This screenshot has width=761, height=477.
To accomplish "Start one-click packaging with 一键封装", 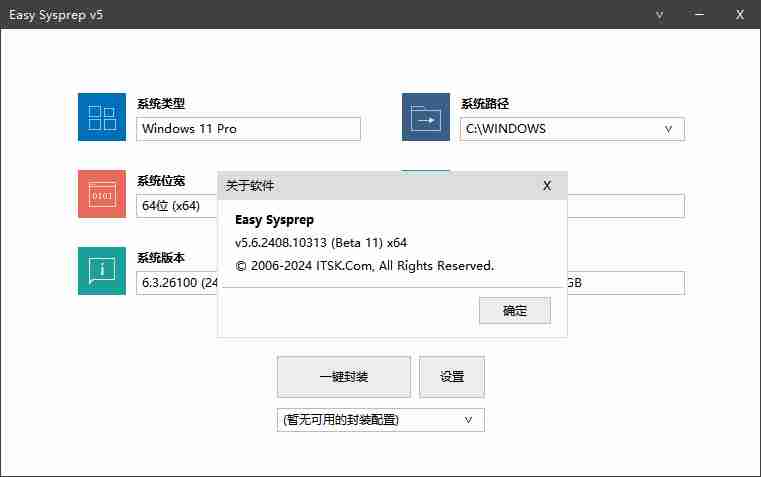I will (x=344, y=377).
